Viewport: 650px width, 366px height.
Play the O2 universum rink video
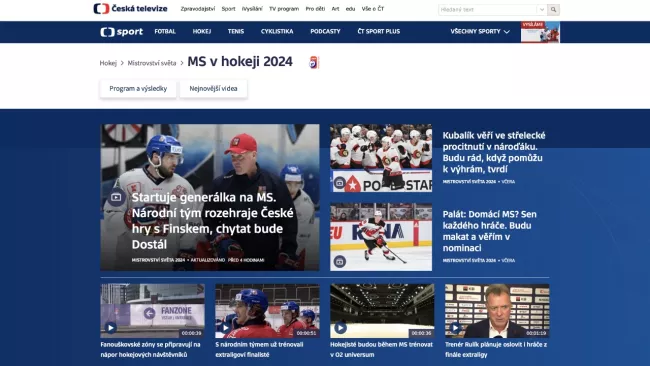340,328
